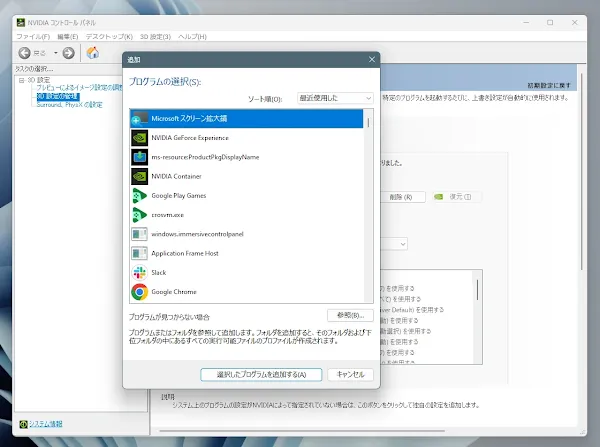The image size is (600, 447).
Task: Click the bottom horizontal scrollbar of main window
Action: [302, 431]
